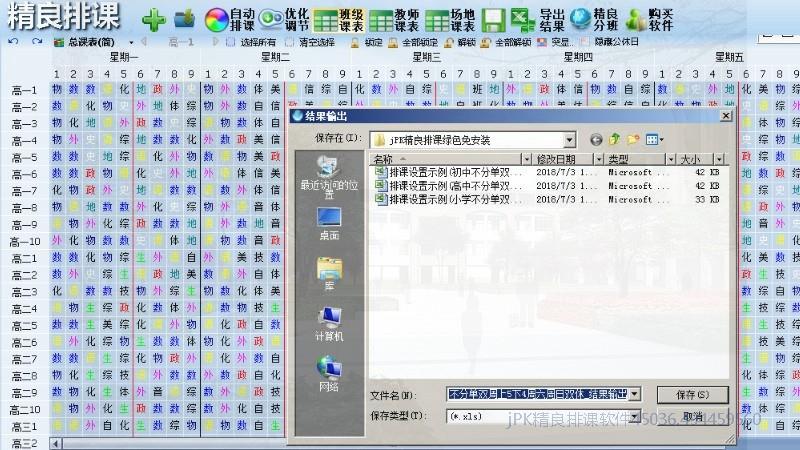Open the 总课表(简) view dropdown
This screenshot has height=450, width=800.
coord(131,42)
